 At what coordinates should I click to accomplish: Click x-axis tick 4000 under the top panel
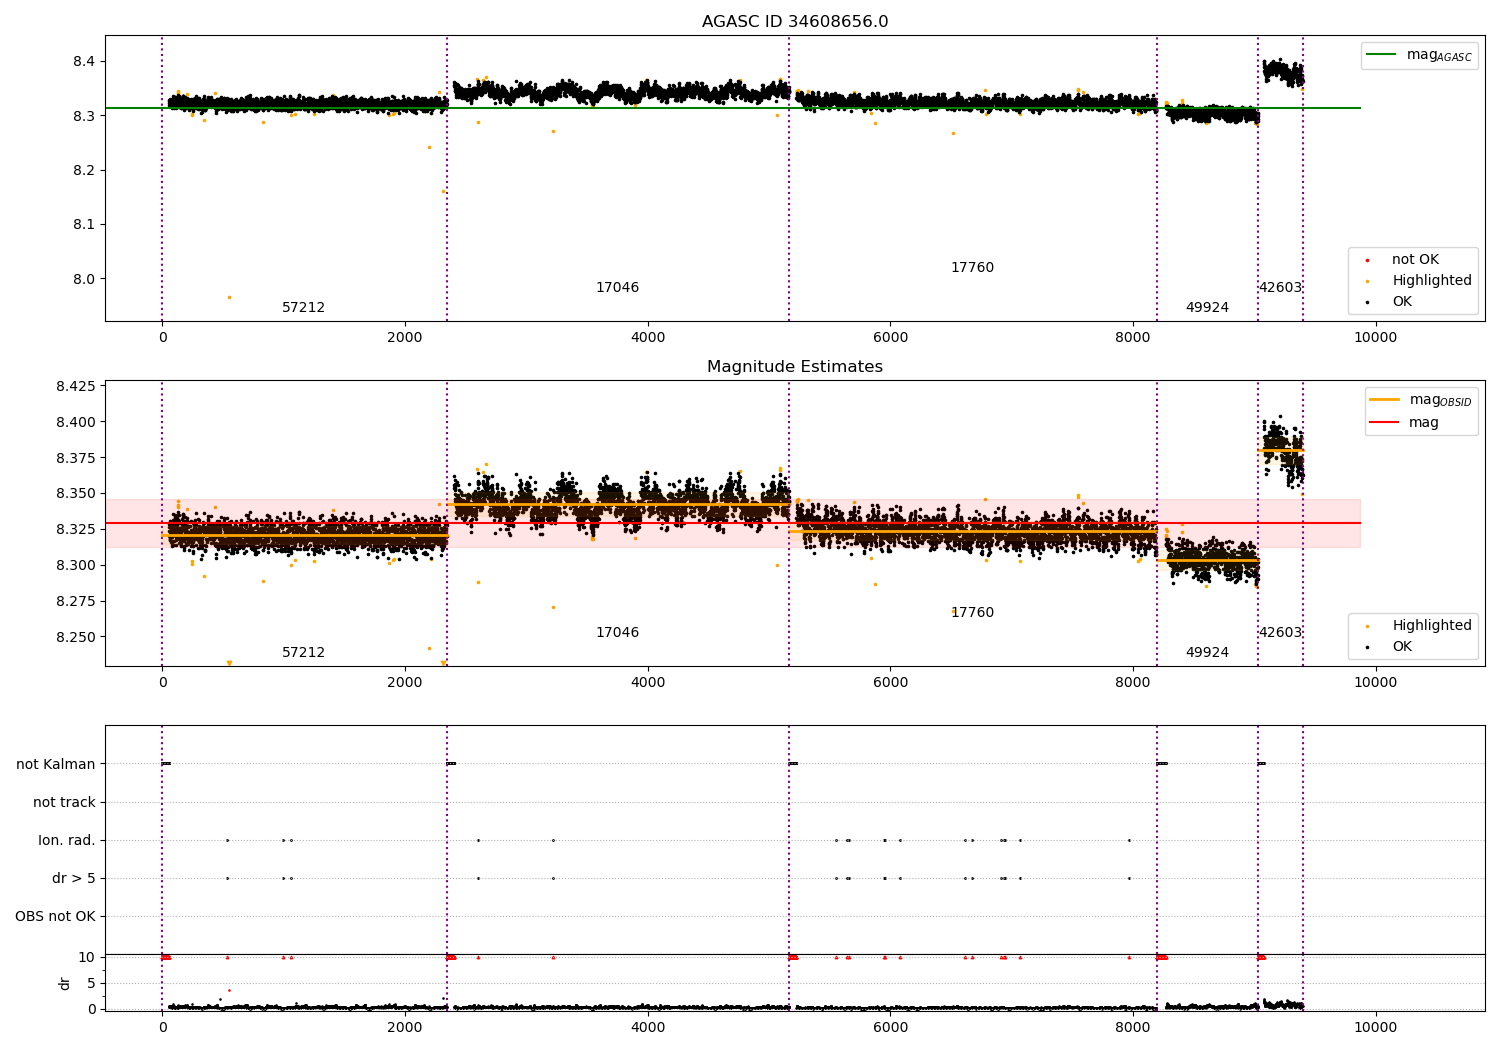pos(648,338)
